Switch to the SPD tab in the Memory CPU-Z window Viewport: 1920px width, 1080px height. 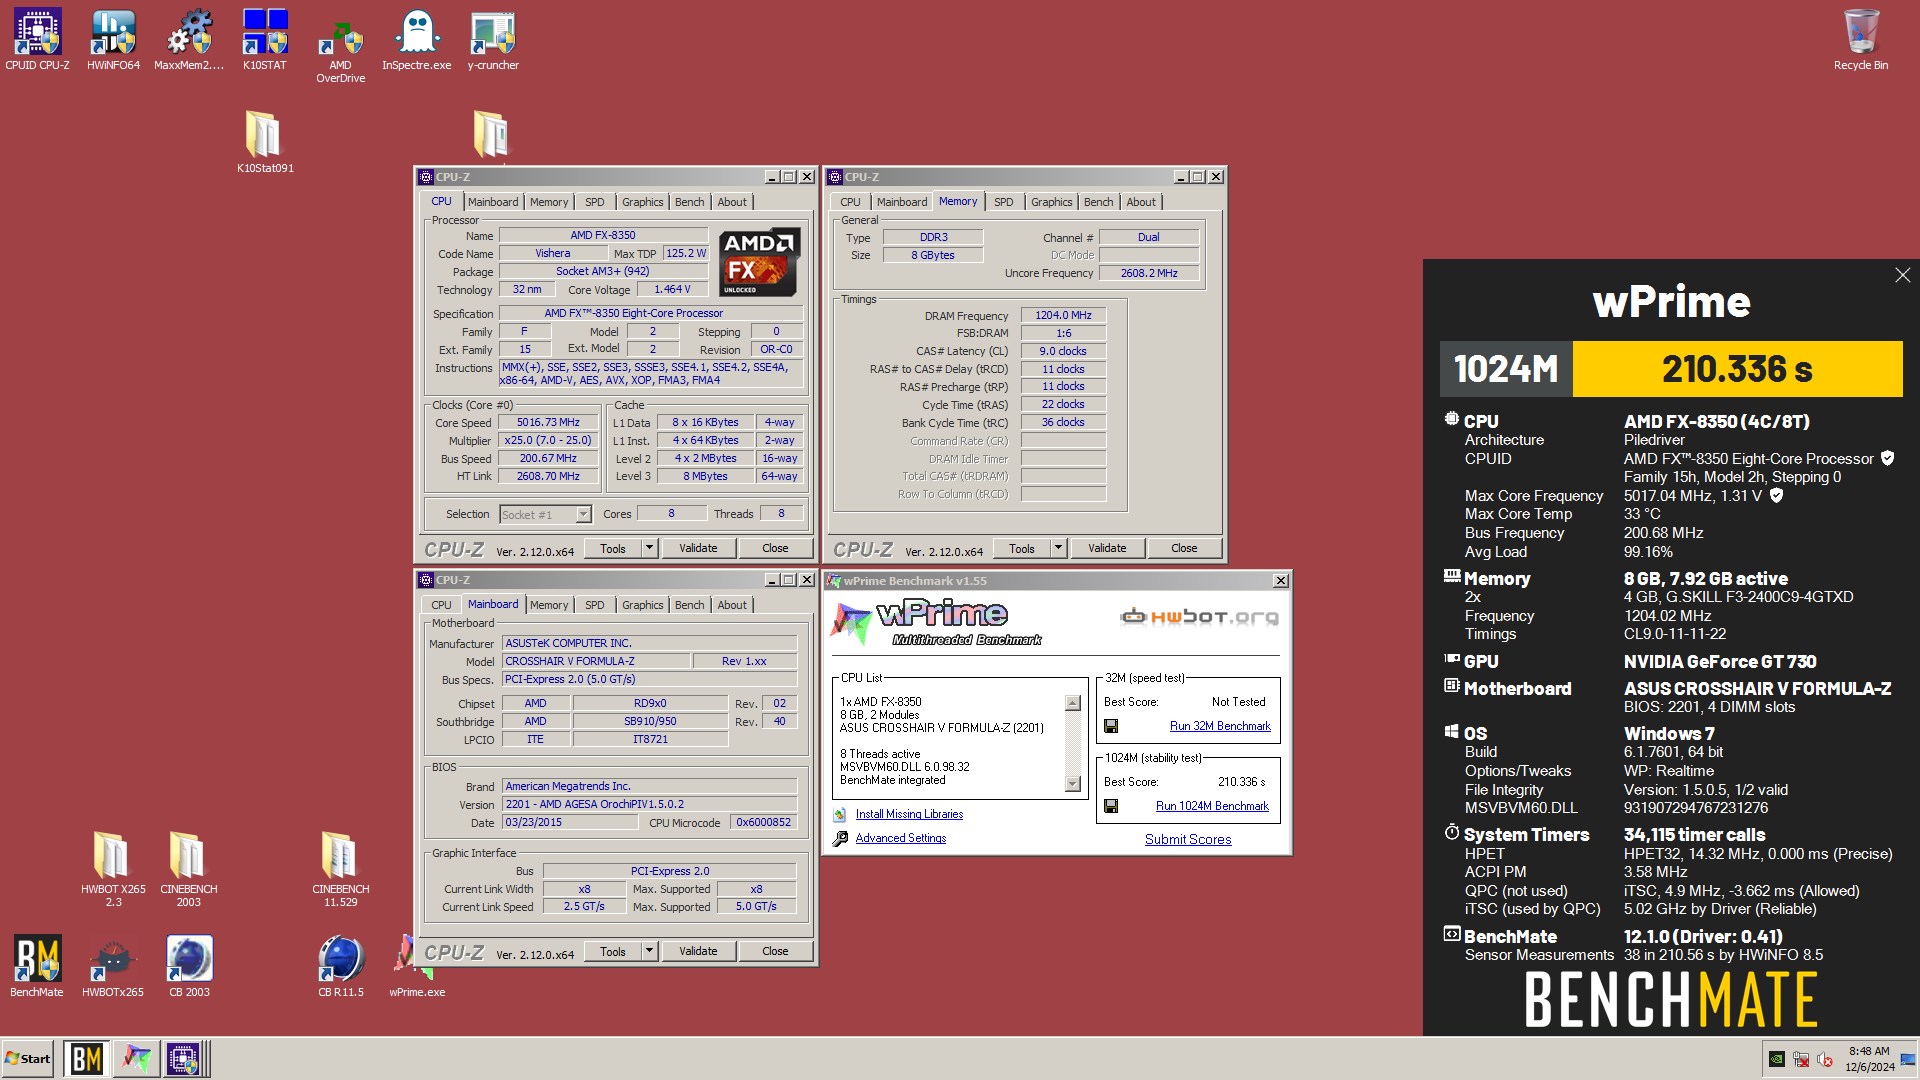pos(1003,202)
